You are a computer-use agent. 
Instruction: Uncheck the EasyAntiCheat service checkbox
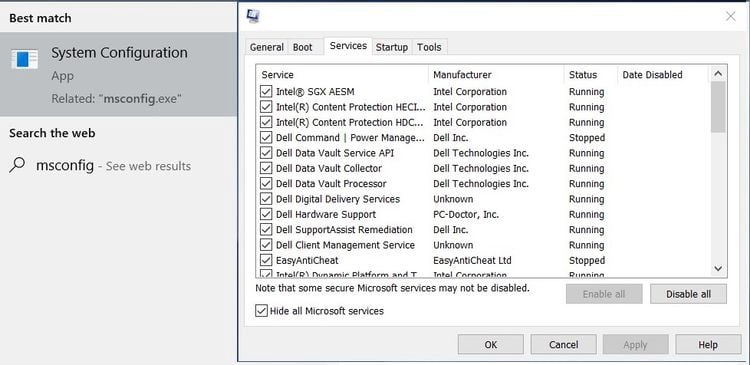pyautogui.click(x=266, y=260)
